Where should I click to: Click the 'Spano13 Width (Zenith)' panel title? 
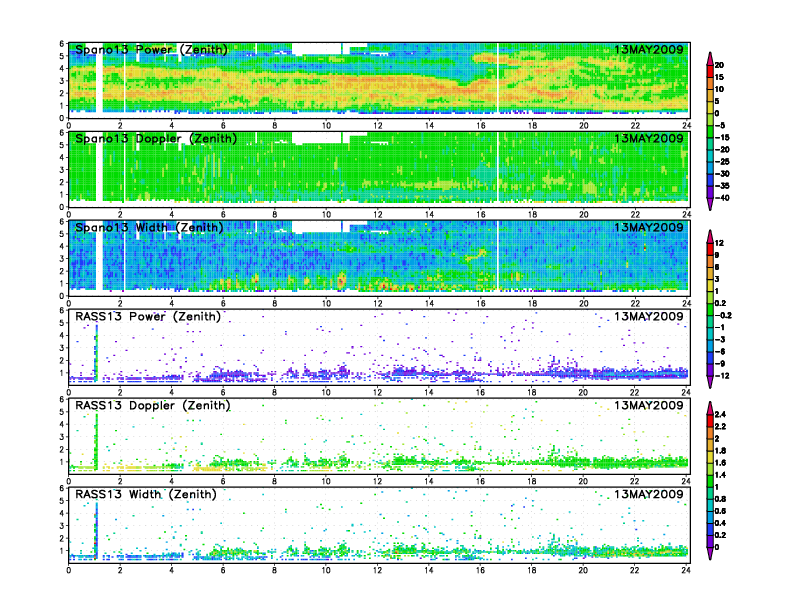(x=149, y=227)
